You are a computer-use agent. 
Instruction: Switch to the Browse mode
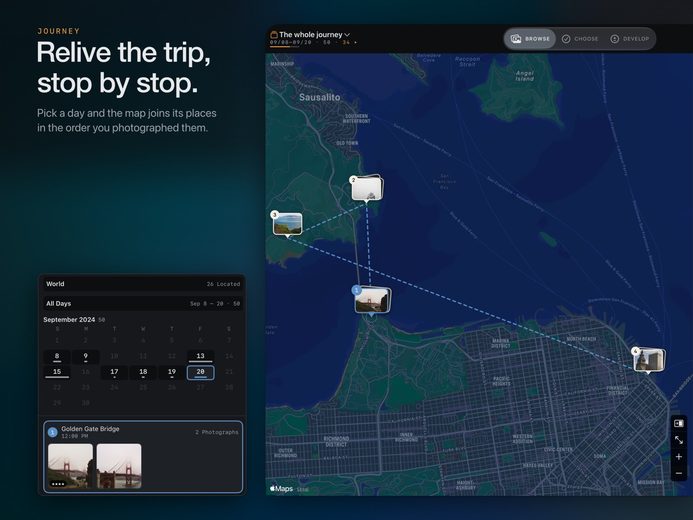(530, 39)
